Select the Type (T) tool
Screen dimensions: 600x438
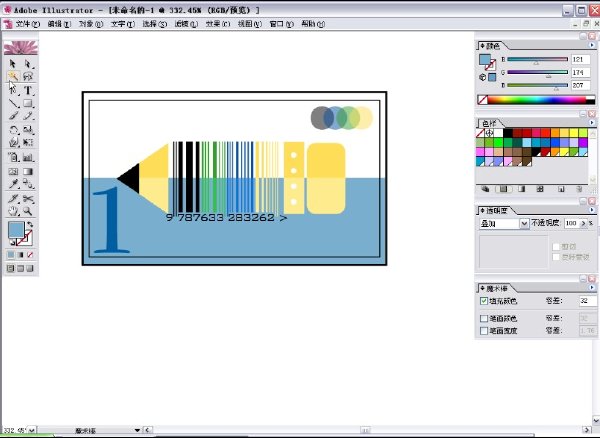28,90
